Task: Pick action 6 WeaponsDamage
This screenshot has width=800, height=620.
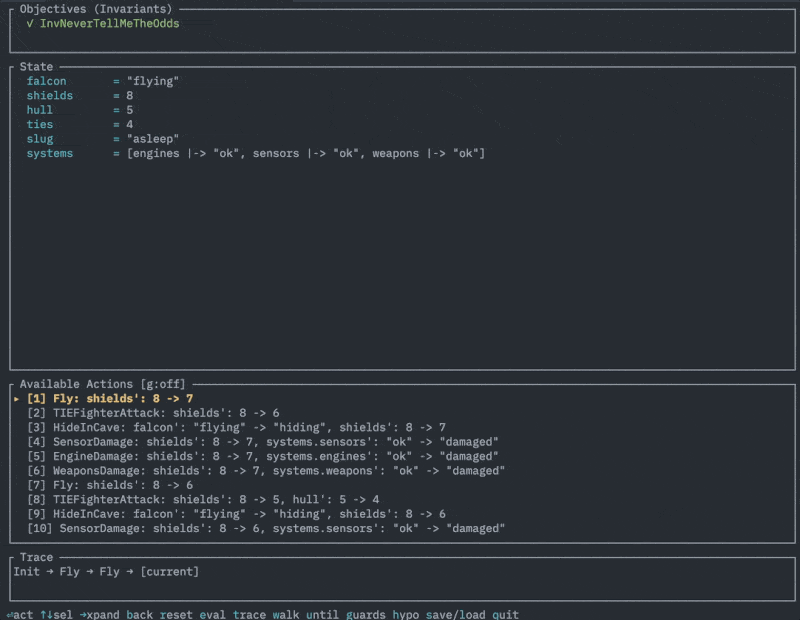Action: 265,470
